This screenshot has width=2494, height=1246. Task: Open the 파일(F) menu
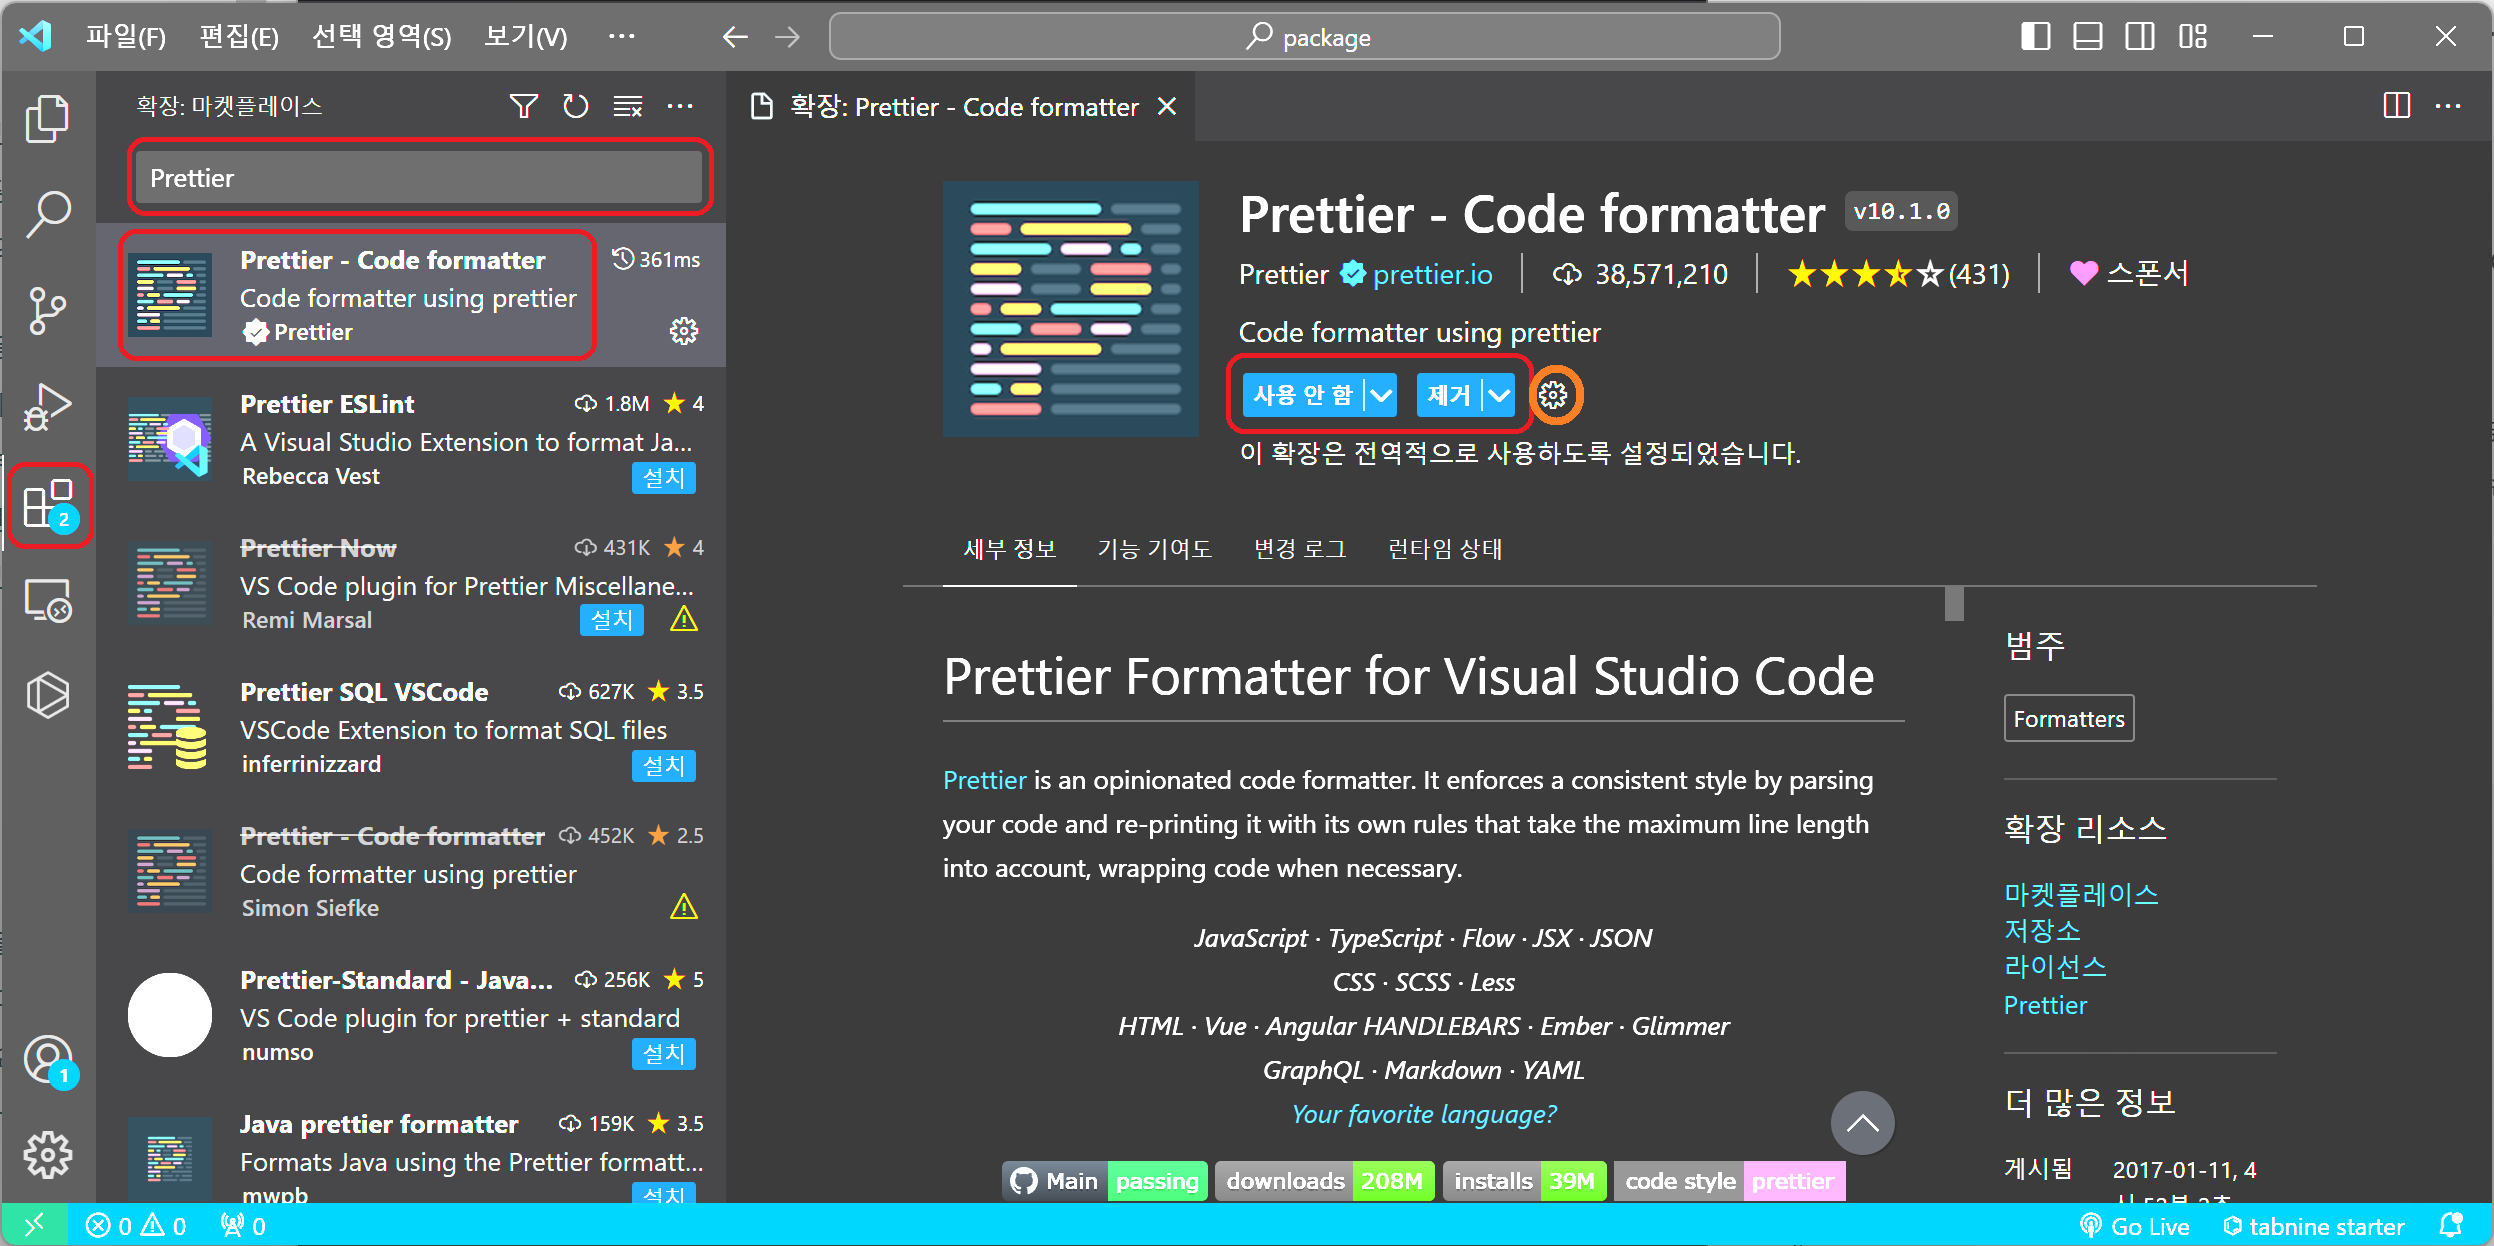[x=125, y=37]
